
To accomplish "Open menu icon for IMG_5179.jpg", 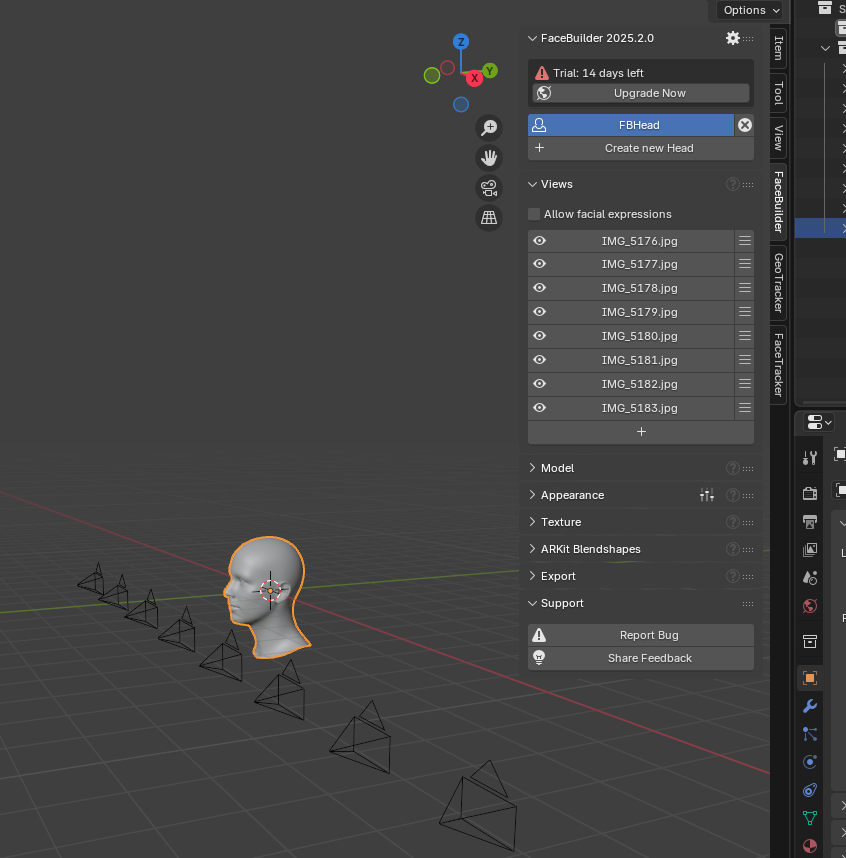I will point(744,312).
